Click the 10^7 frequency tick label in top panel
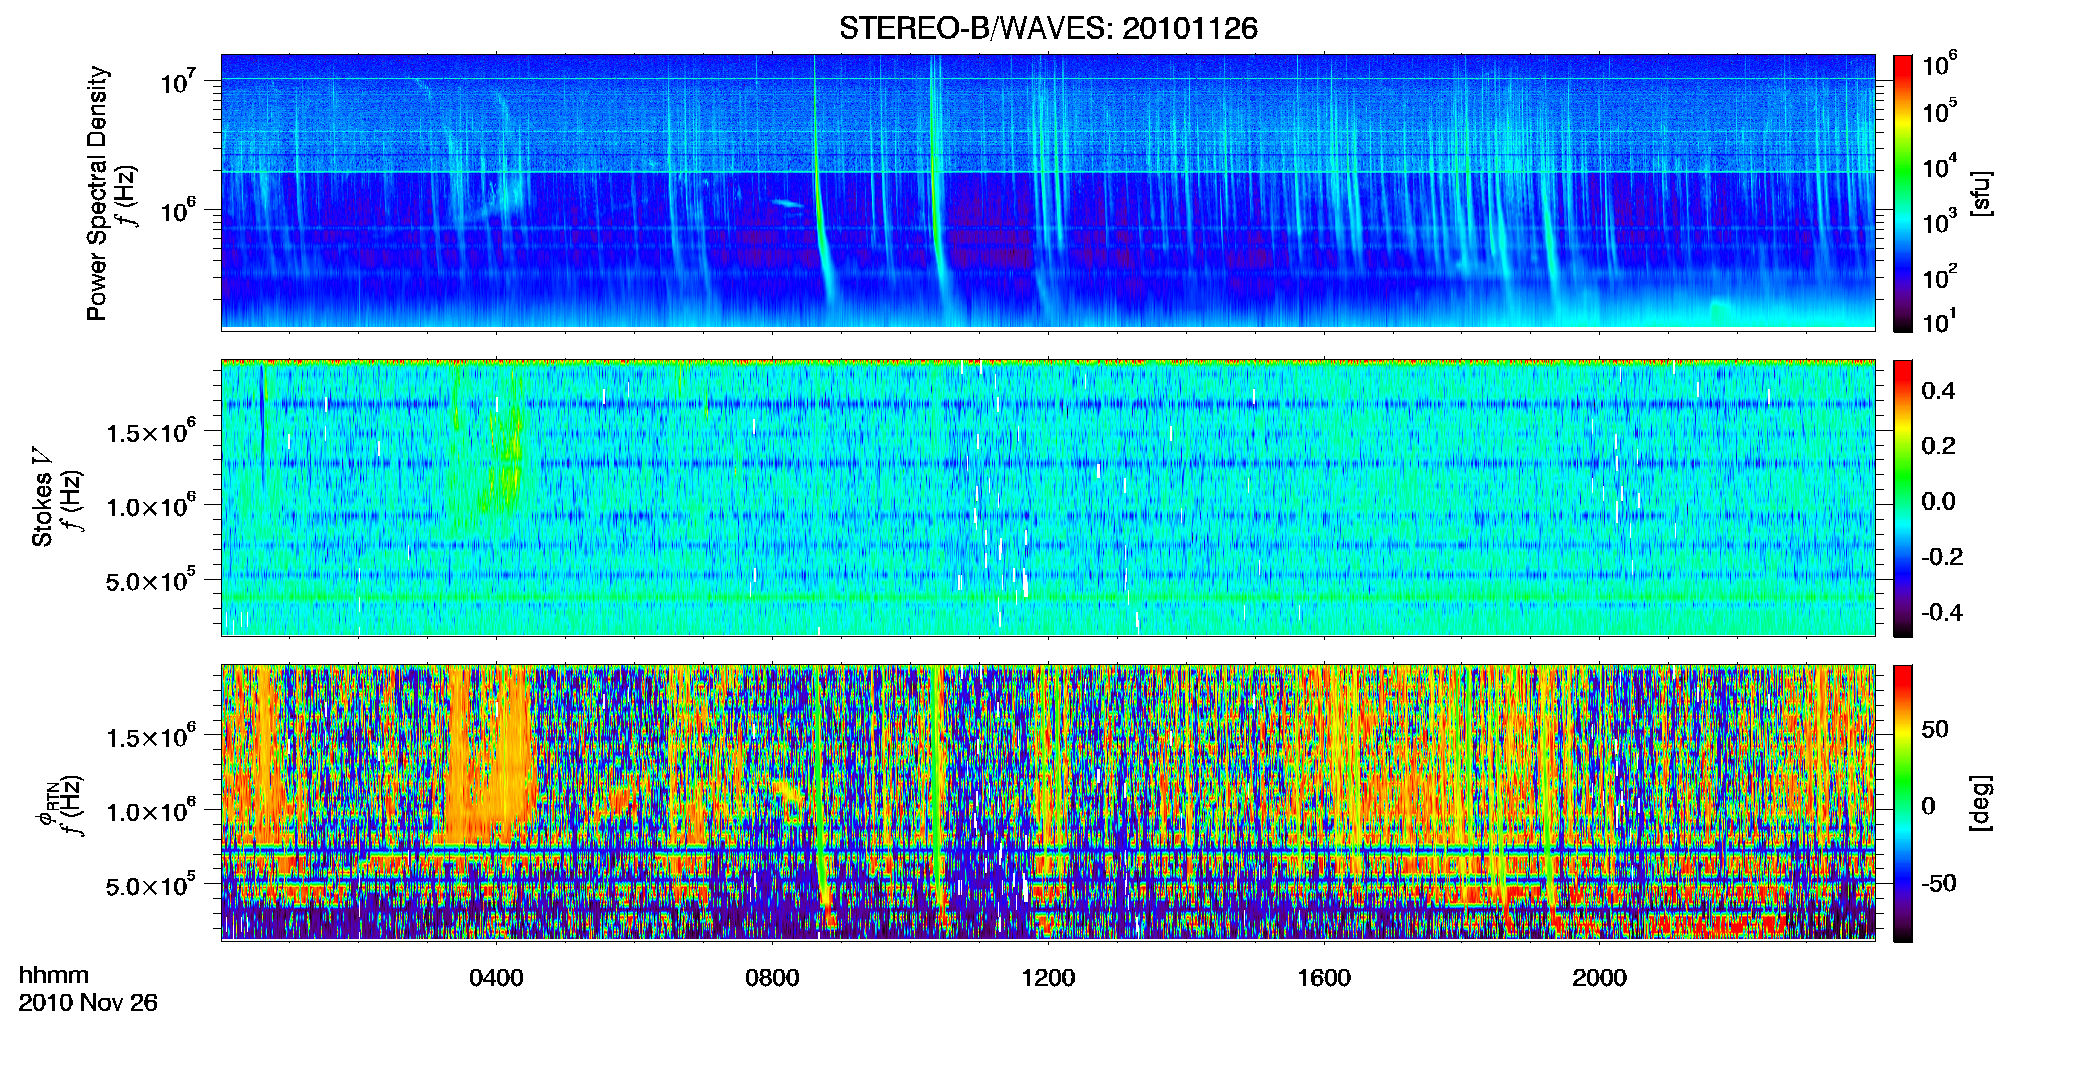 [x=179, y=81]
